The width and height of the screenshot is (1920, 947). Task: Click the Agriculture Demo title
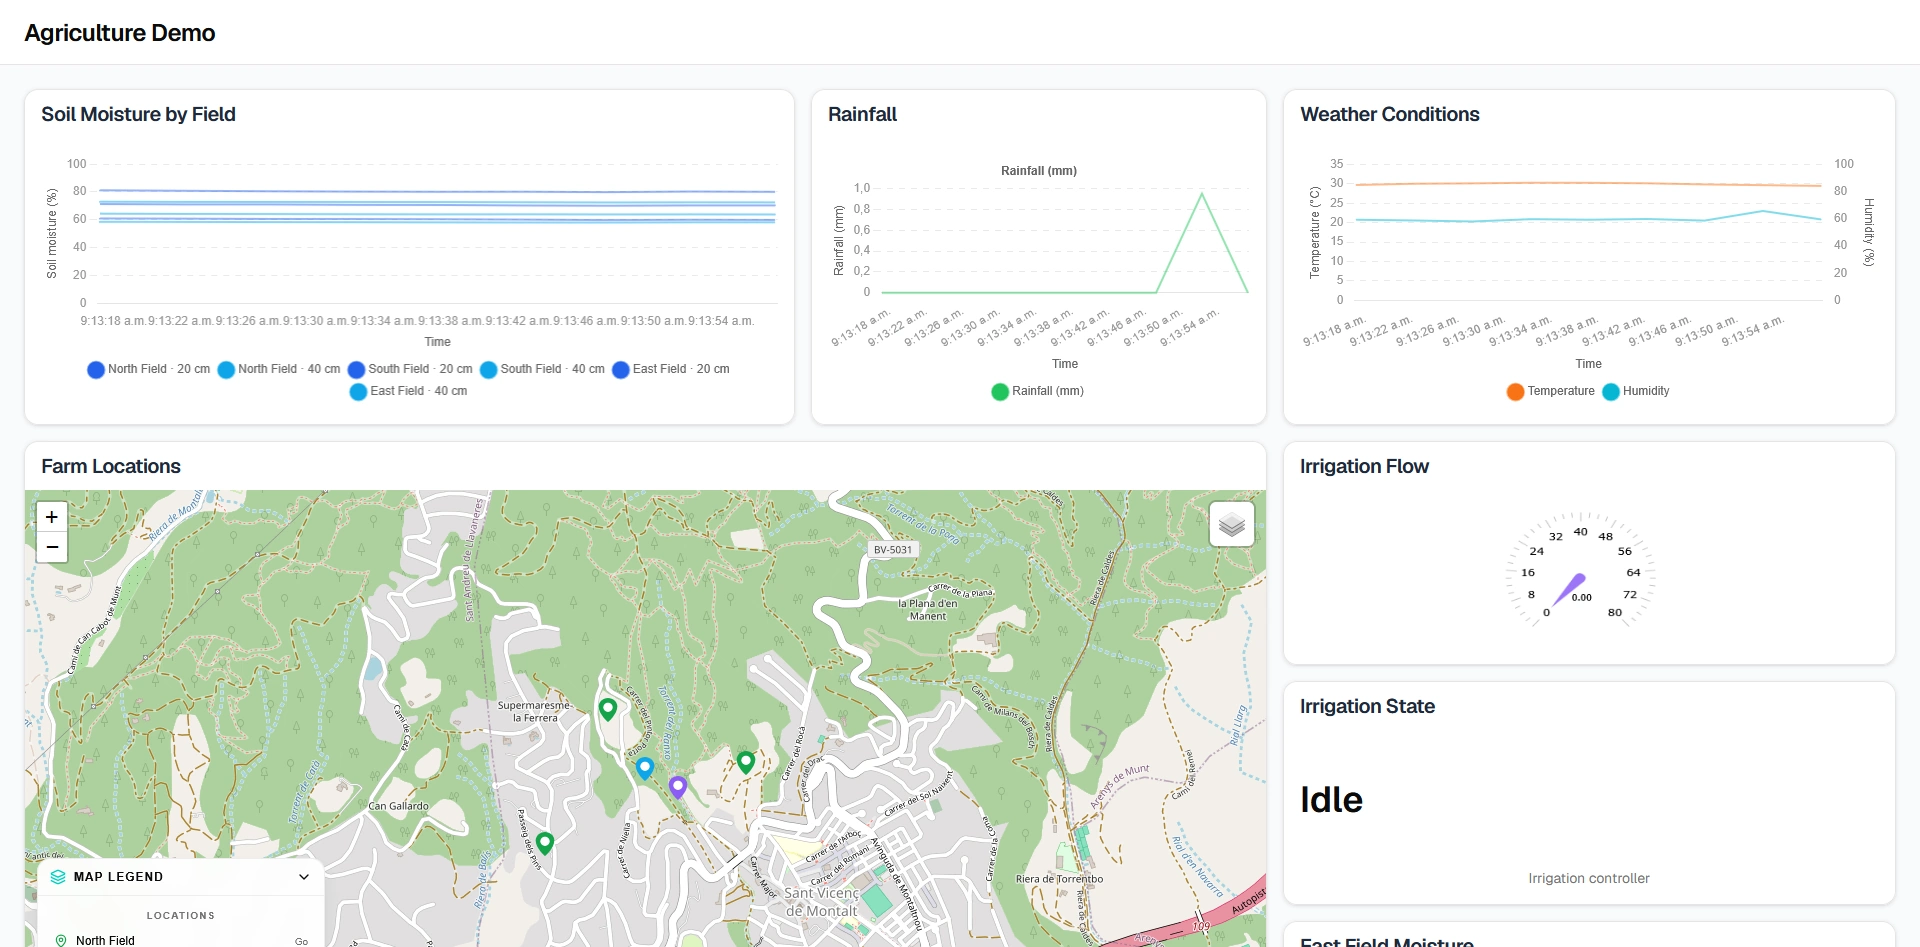pos(120,33)
